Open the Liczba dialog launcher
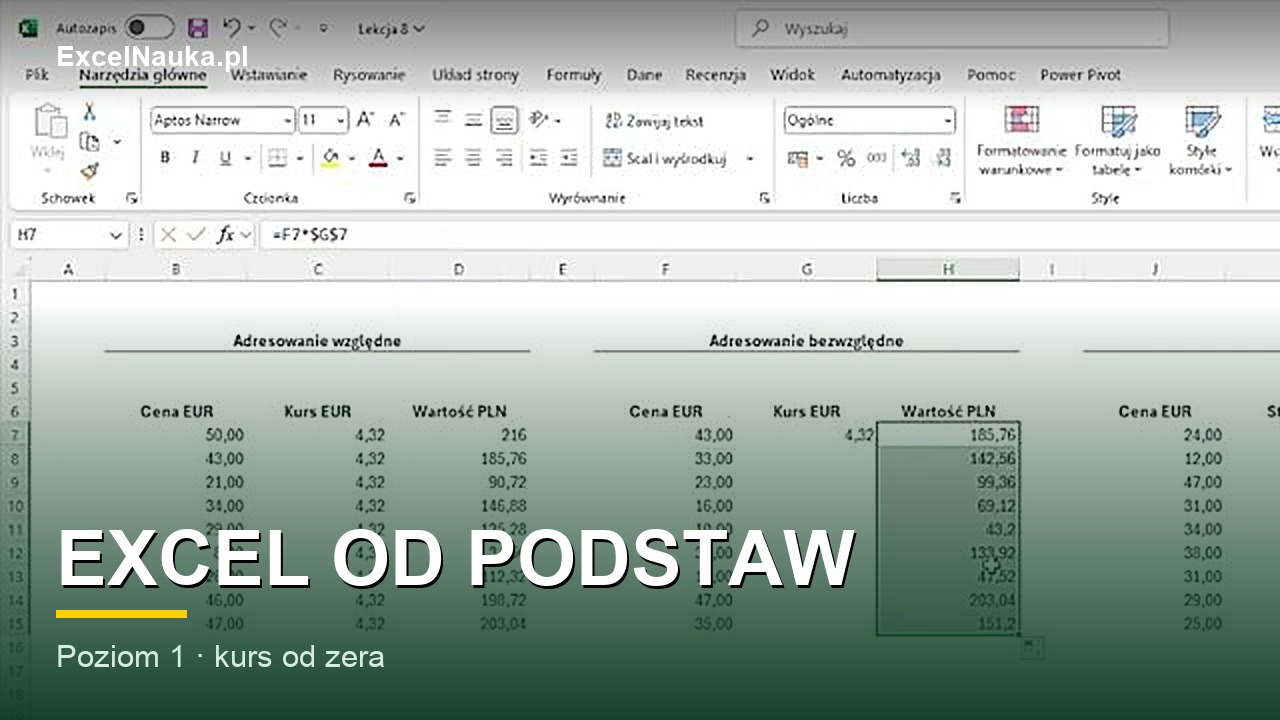1280x720 pixels. 955,198
